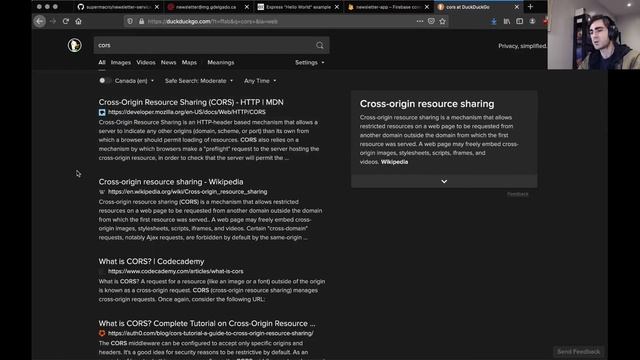Viewport: 640px width, 360px height.
Task: Close the cors at DuckDuckGo tab
Action: click(517, 7)
